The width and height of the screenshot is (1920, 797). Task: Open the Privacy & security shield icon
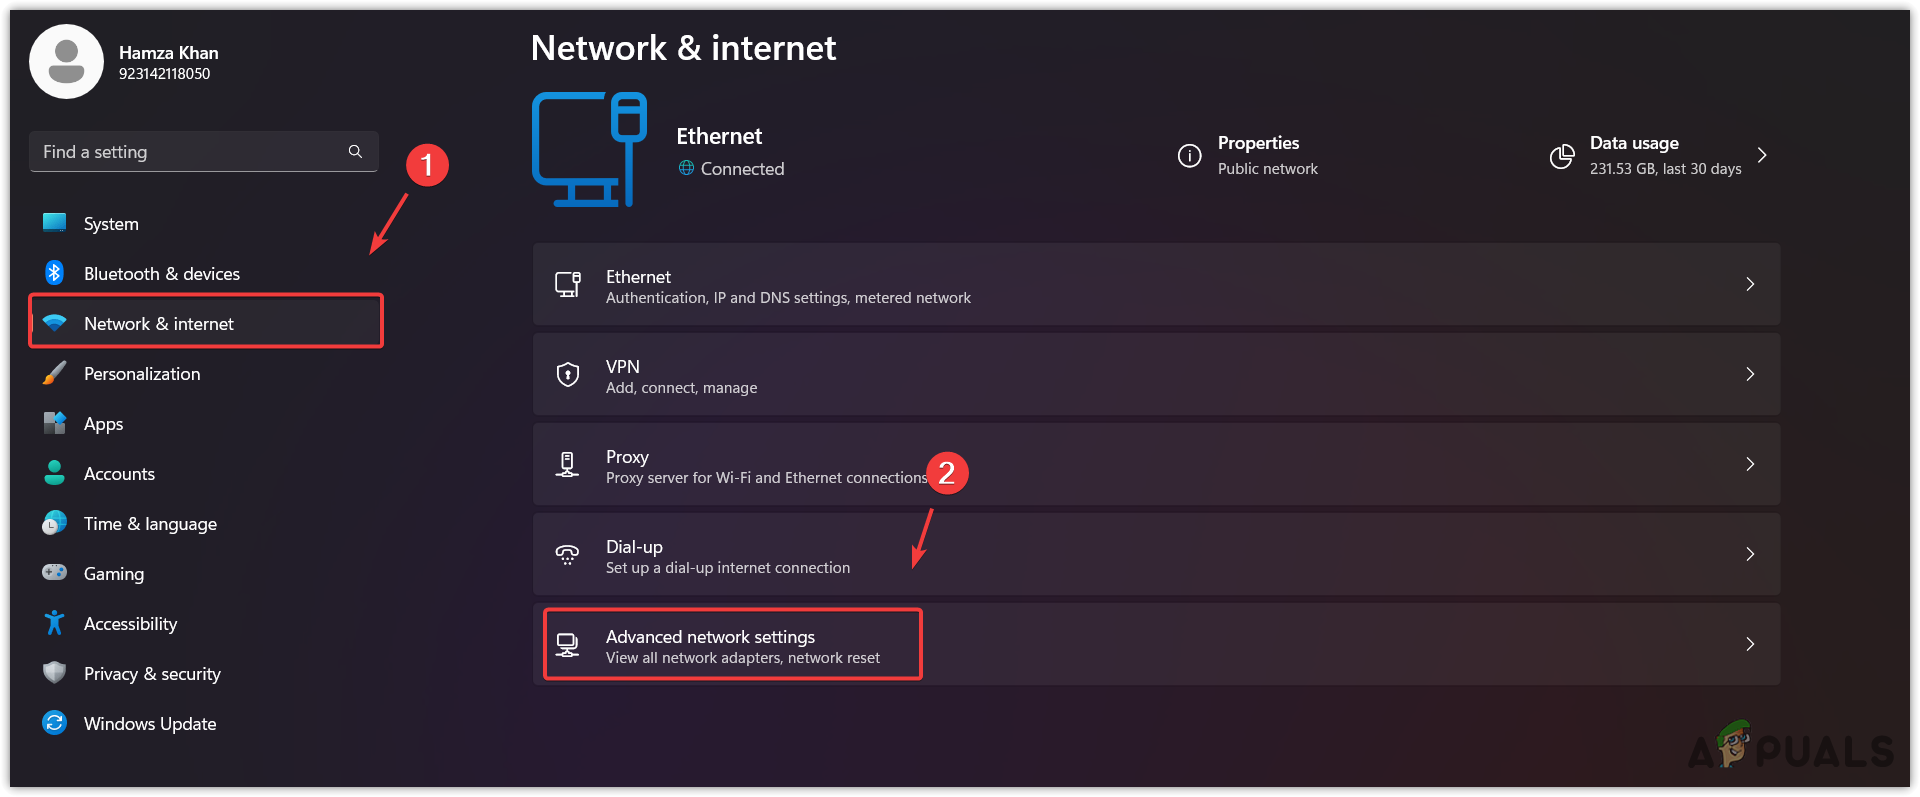point(53,672)
